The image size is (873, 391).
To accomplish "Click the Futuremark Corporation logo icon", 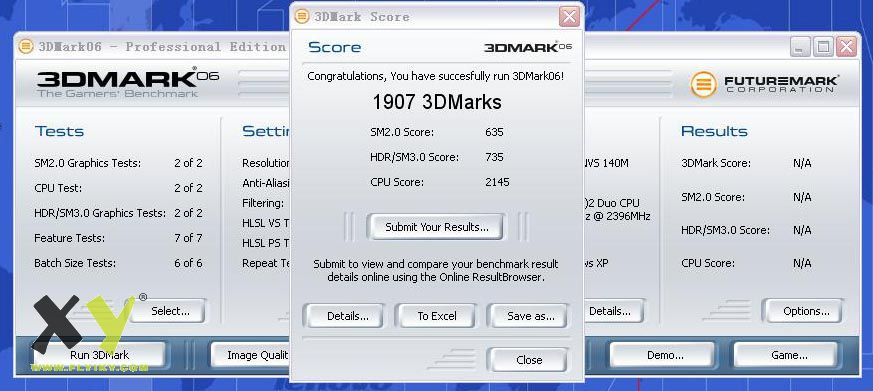I will (703, 85).
